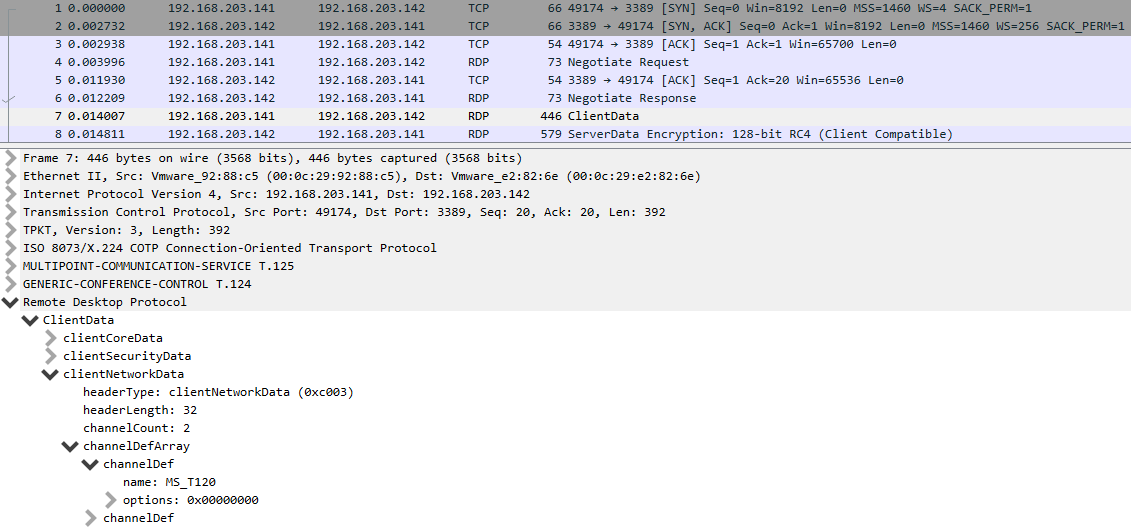Screen dimensions: 1131x532
Task: Collapse the channelDefArray node
Action: [71, 446]
